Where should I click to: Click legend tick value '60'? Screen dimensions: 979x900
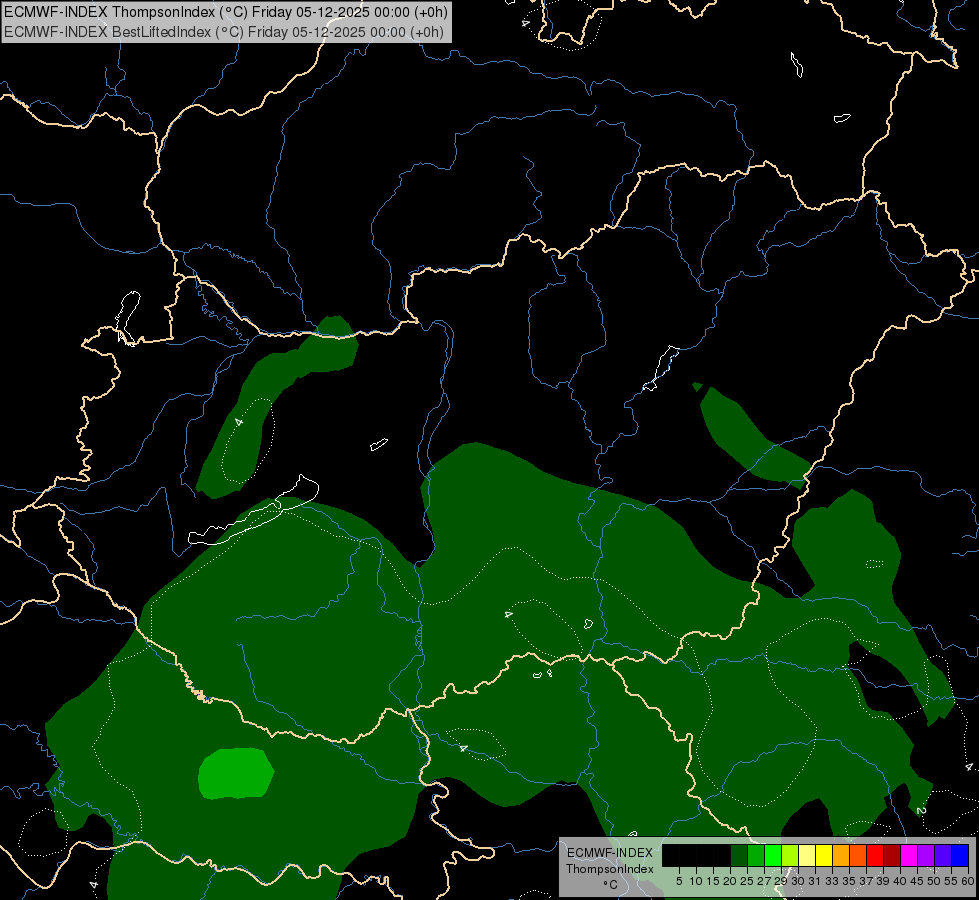click(x=967, y=881)
